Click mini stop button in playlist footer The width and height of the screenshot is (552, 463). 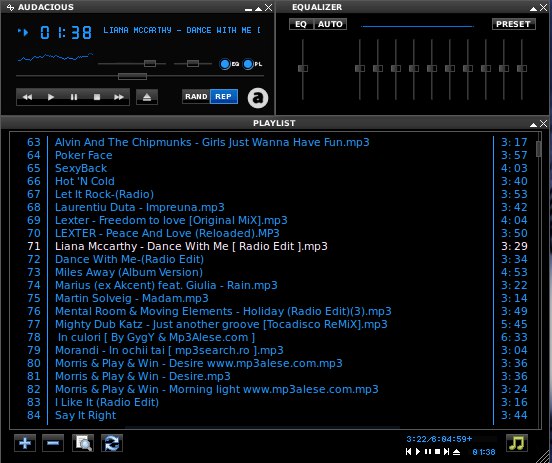437,452
